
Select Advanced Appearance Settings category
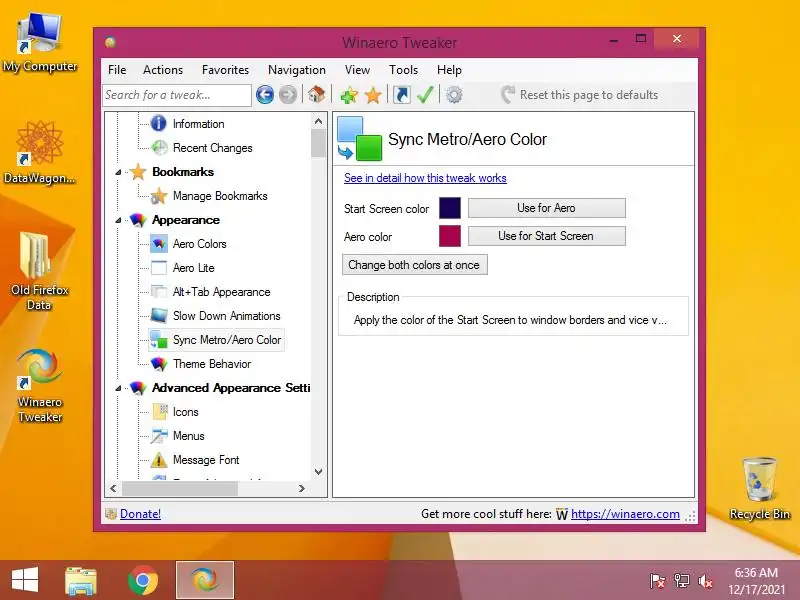pos(231,388)
